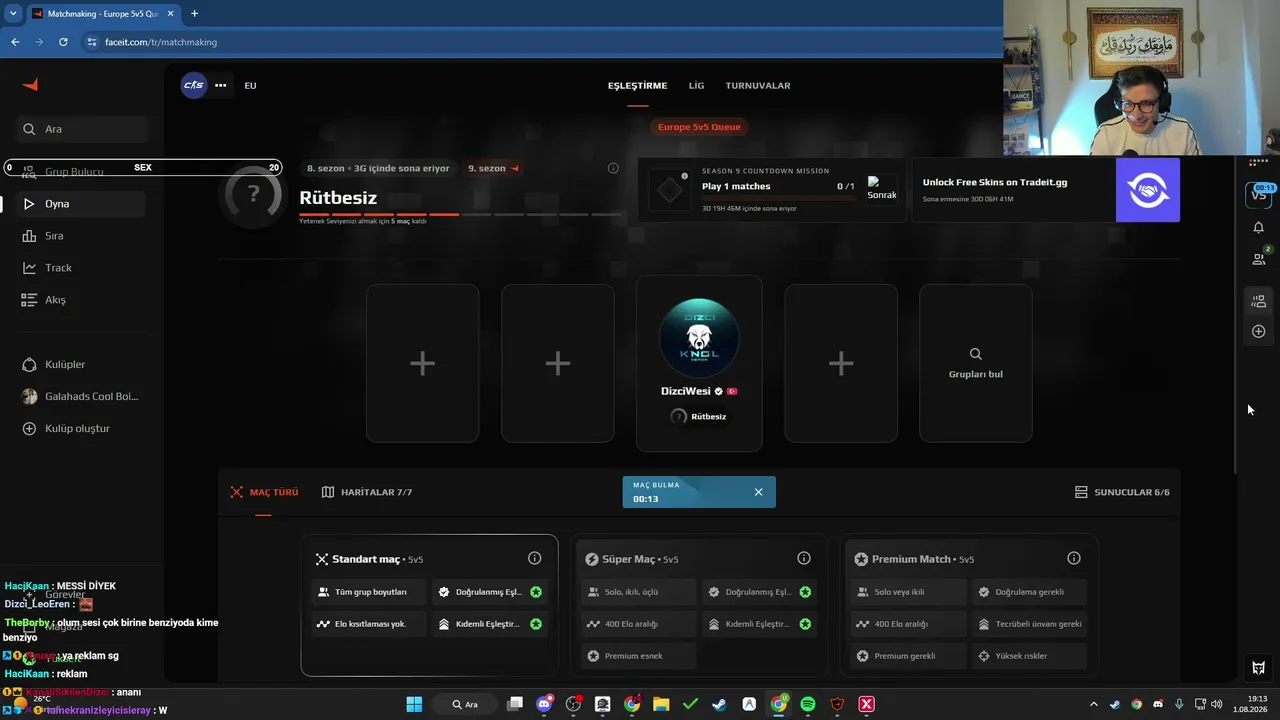
Task: Click the first empty party slot plus
Action: click(422, 363)
